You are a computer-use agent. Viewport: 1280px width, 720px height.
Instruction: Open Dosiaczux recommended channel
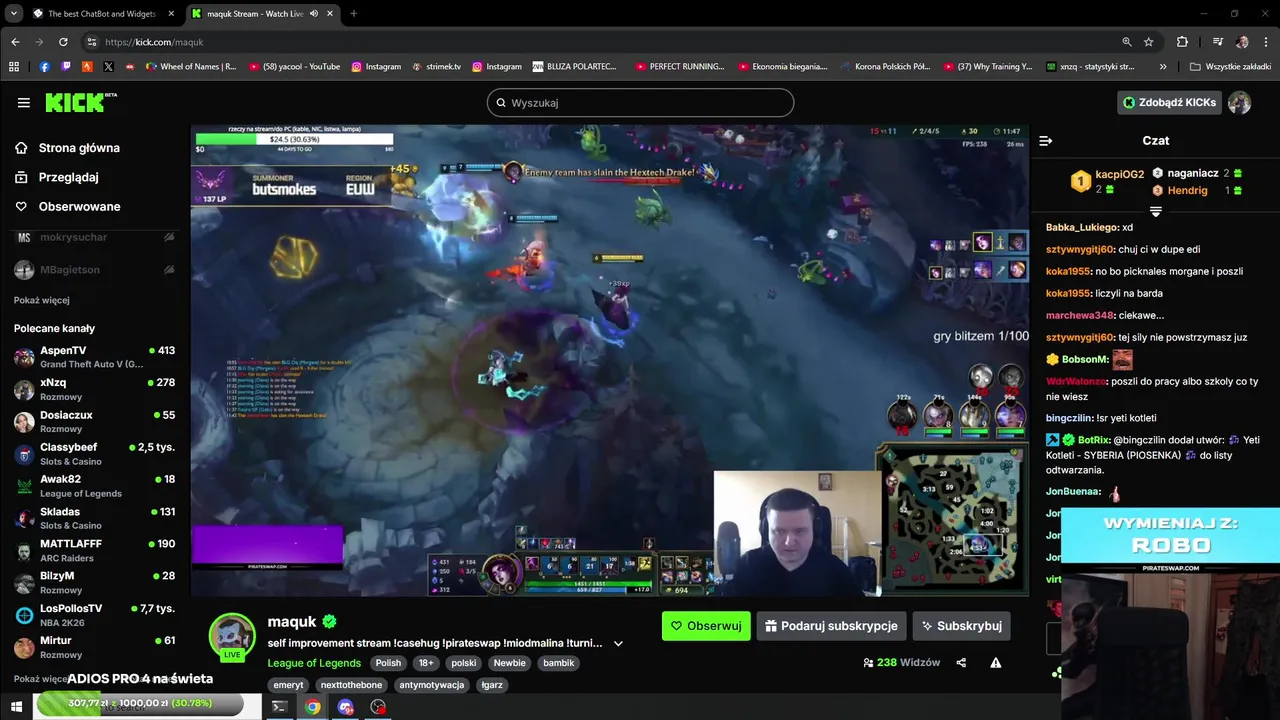tap(94, 421)
